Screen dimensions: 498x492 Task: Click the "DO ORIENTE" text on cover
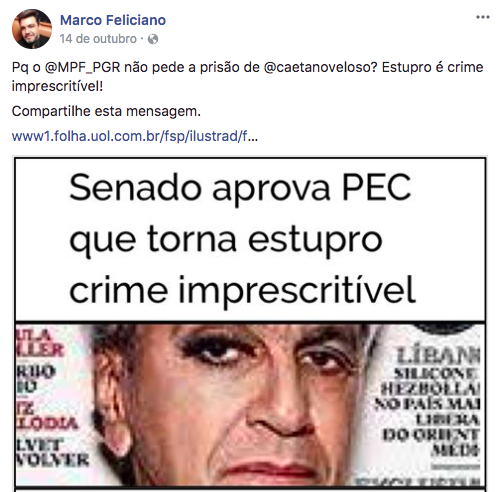[431, 435]
